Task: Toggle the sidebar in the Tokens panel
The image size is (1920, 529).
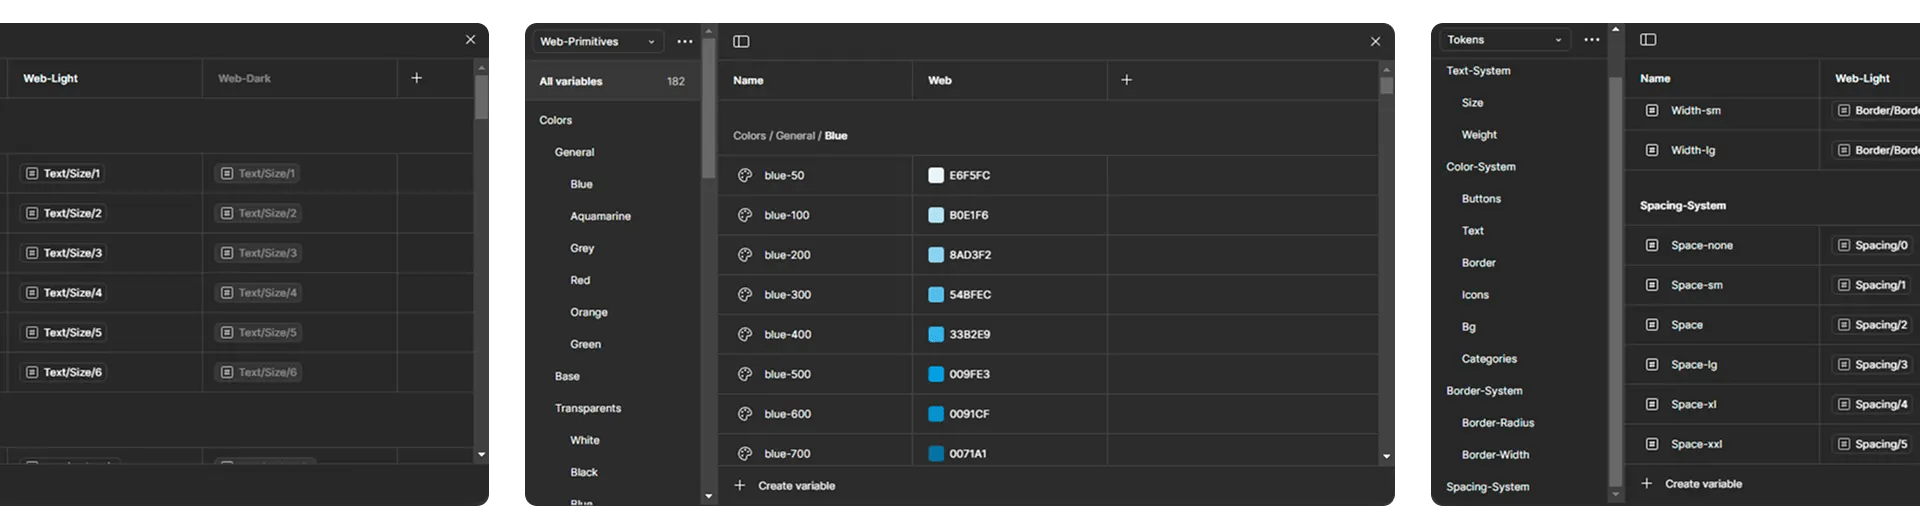Action: click(x=1648, y=39)
